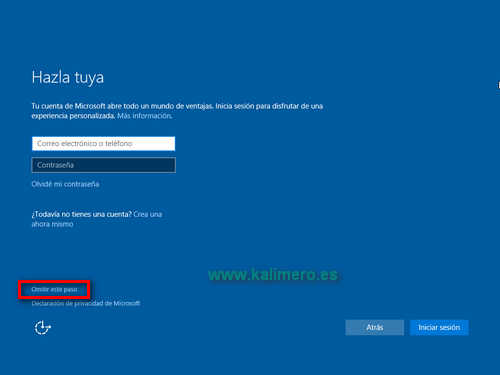Focus the 'Correo electrónico o teléfono' field
Viewport: 500px width, 375px height.
click(103, 144)
